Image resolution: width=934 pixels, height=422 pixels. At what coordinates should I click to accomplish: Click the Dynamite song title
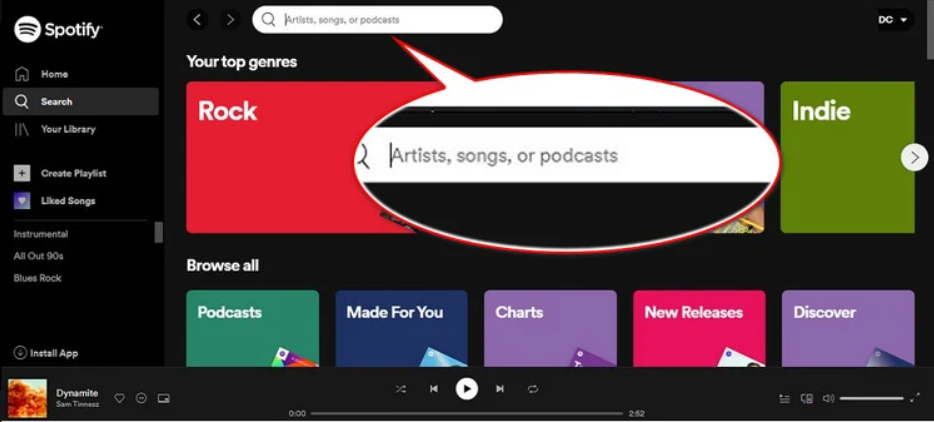pyautogui.click(x=77, y=393)
